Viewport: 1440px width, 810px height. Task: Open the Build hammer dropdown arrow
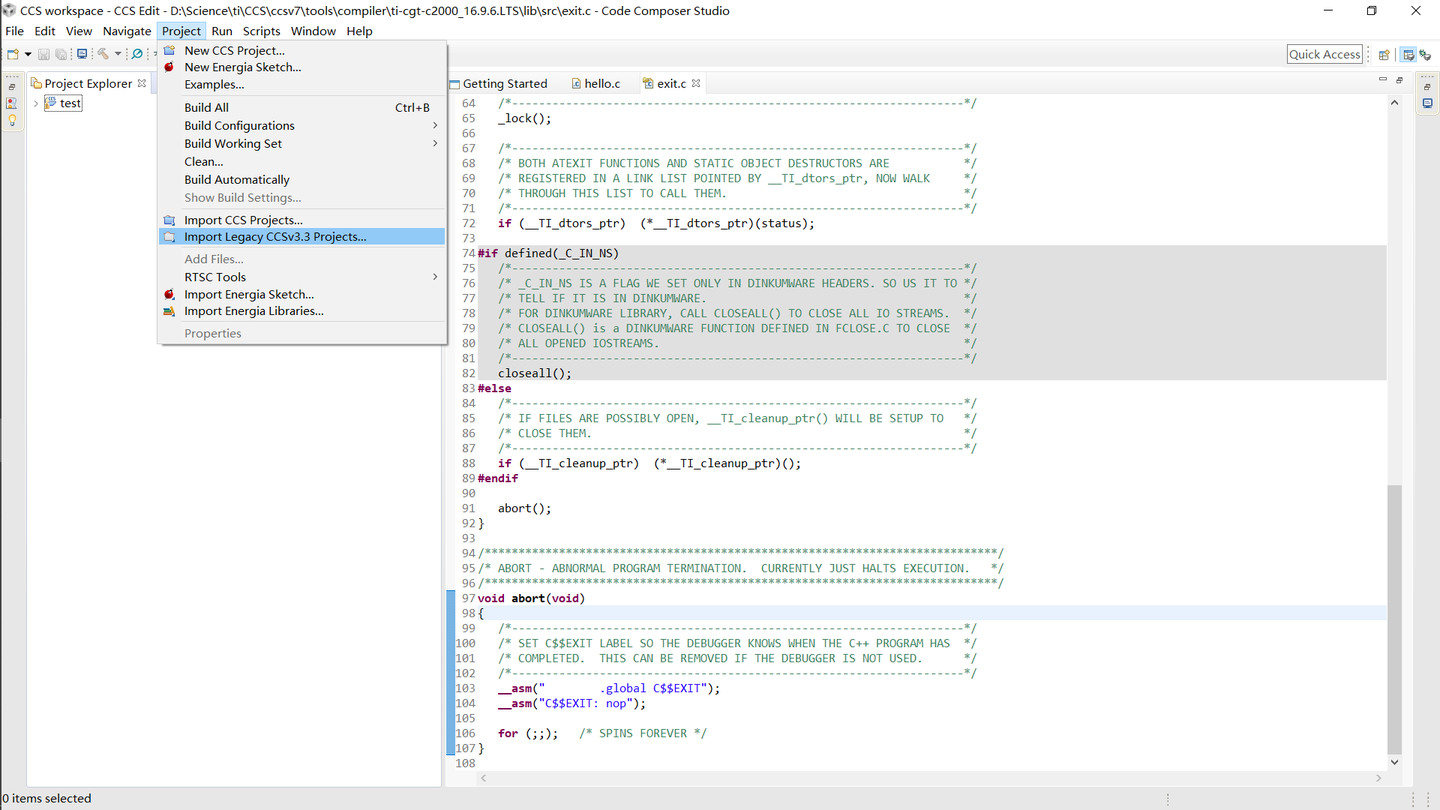point(118,54)
